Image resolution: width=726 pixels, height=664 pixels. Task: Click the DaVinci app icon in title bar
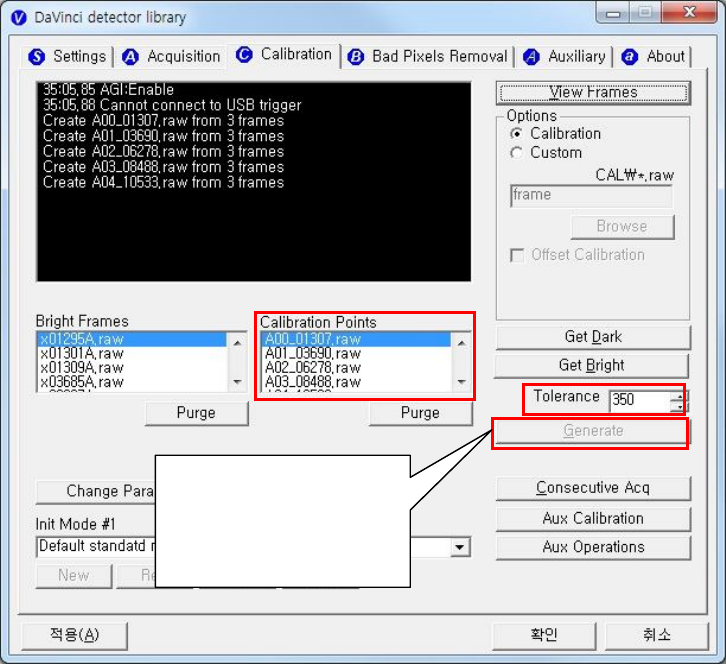19,18
